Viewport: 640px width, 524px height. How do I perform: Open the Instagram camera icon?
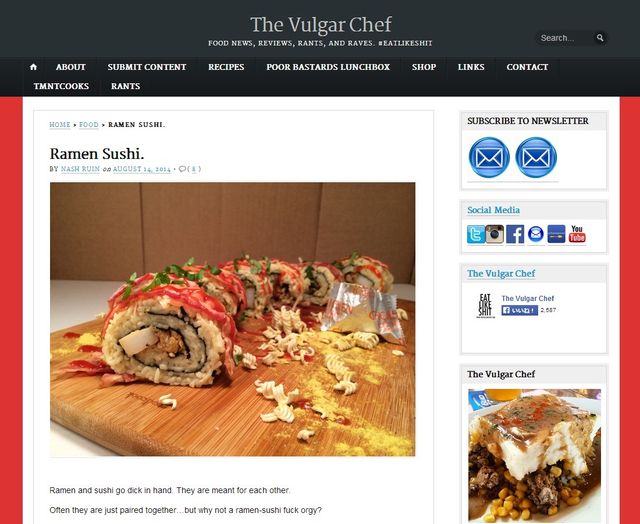494,234
